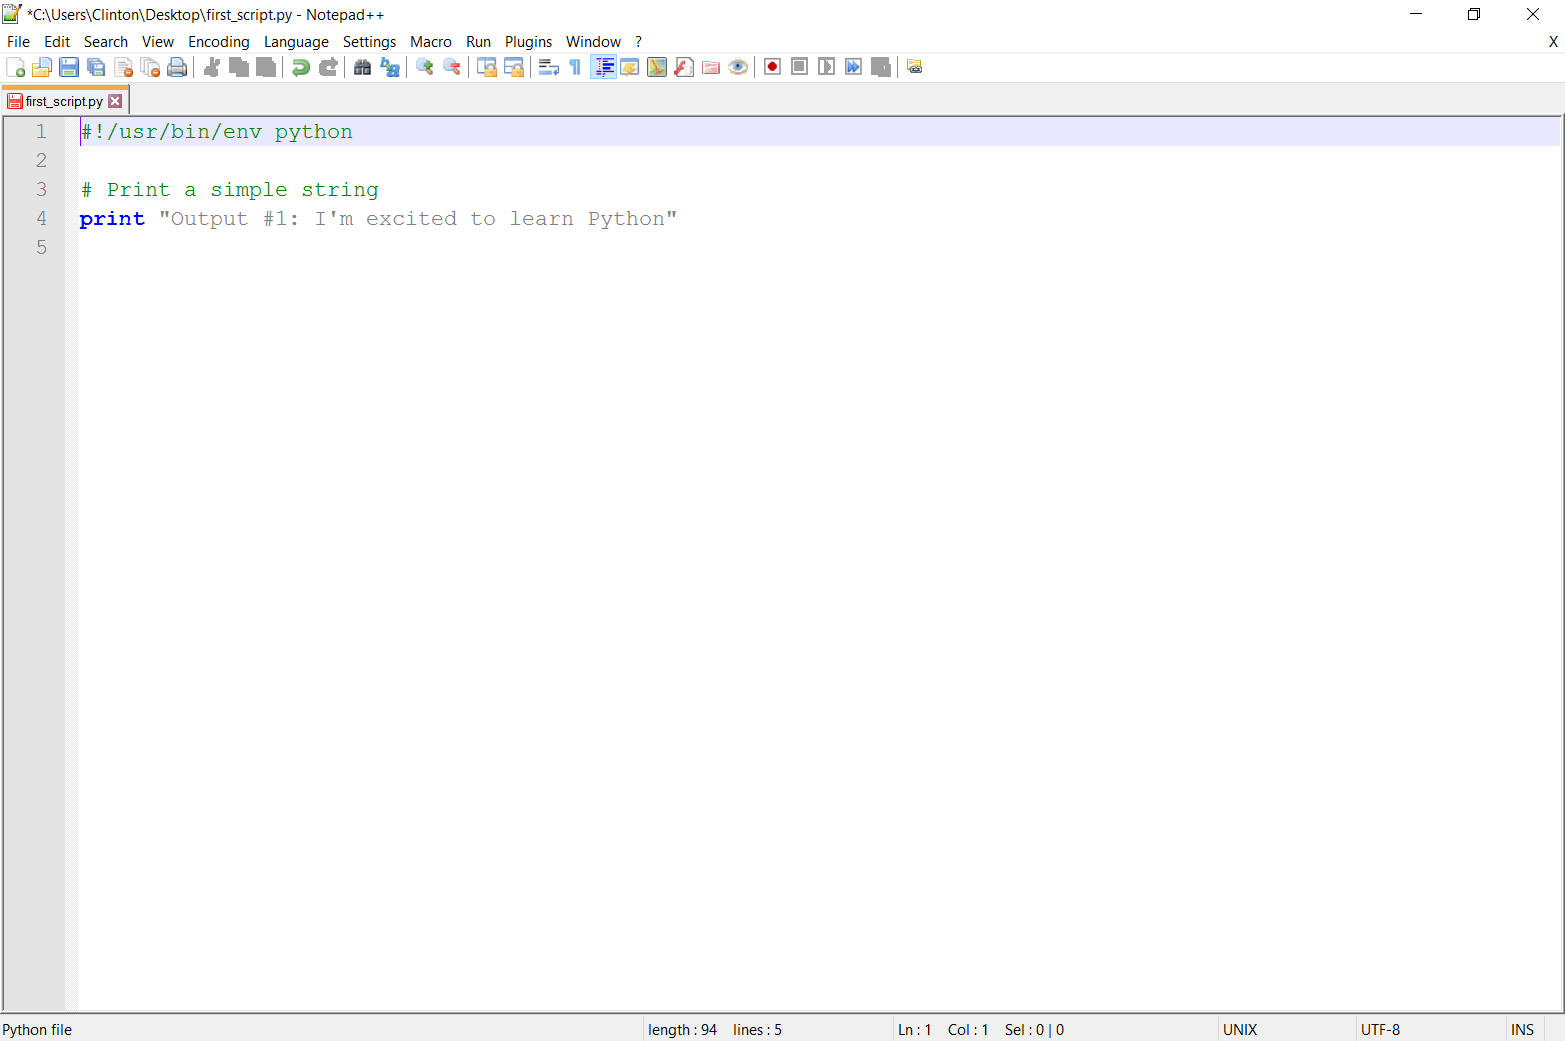
Task: Open the Window menu
Action: (x=593, y=42)
